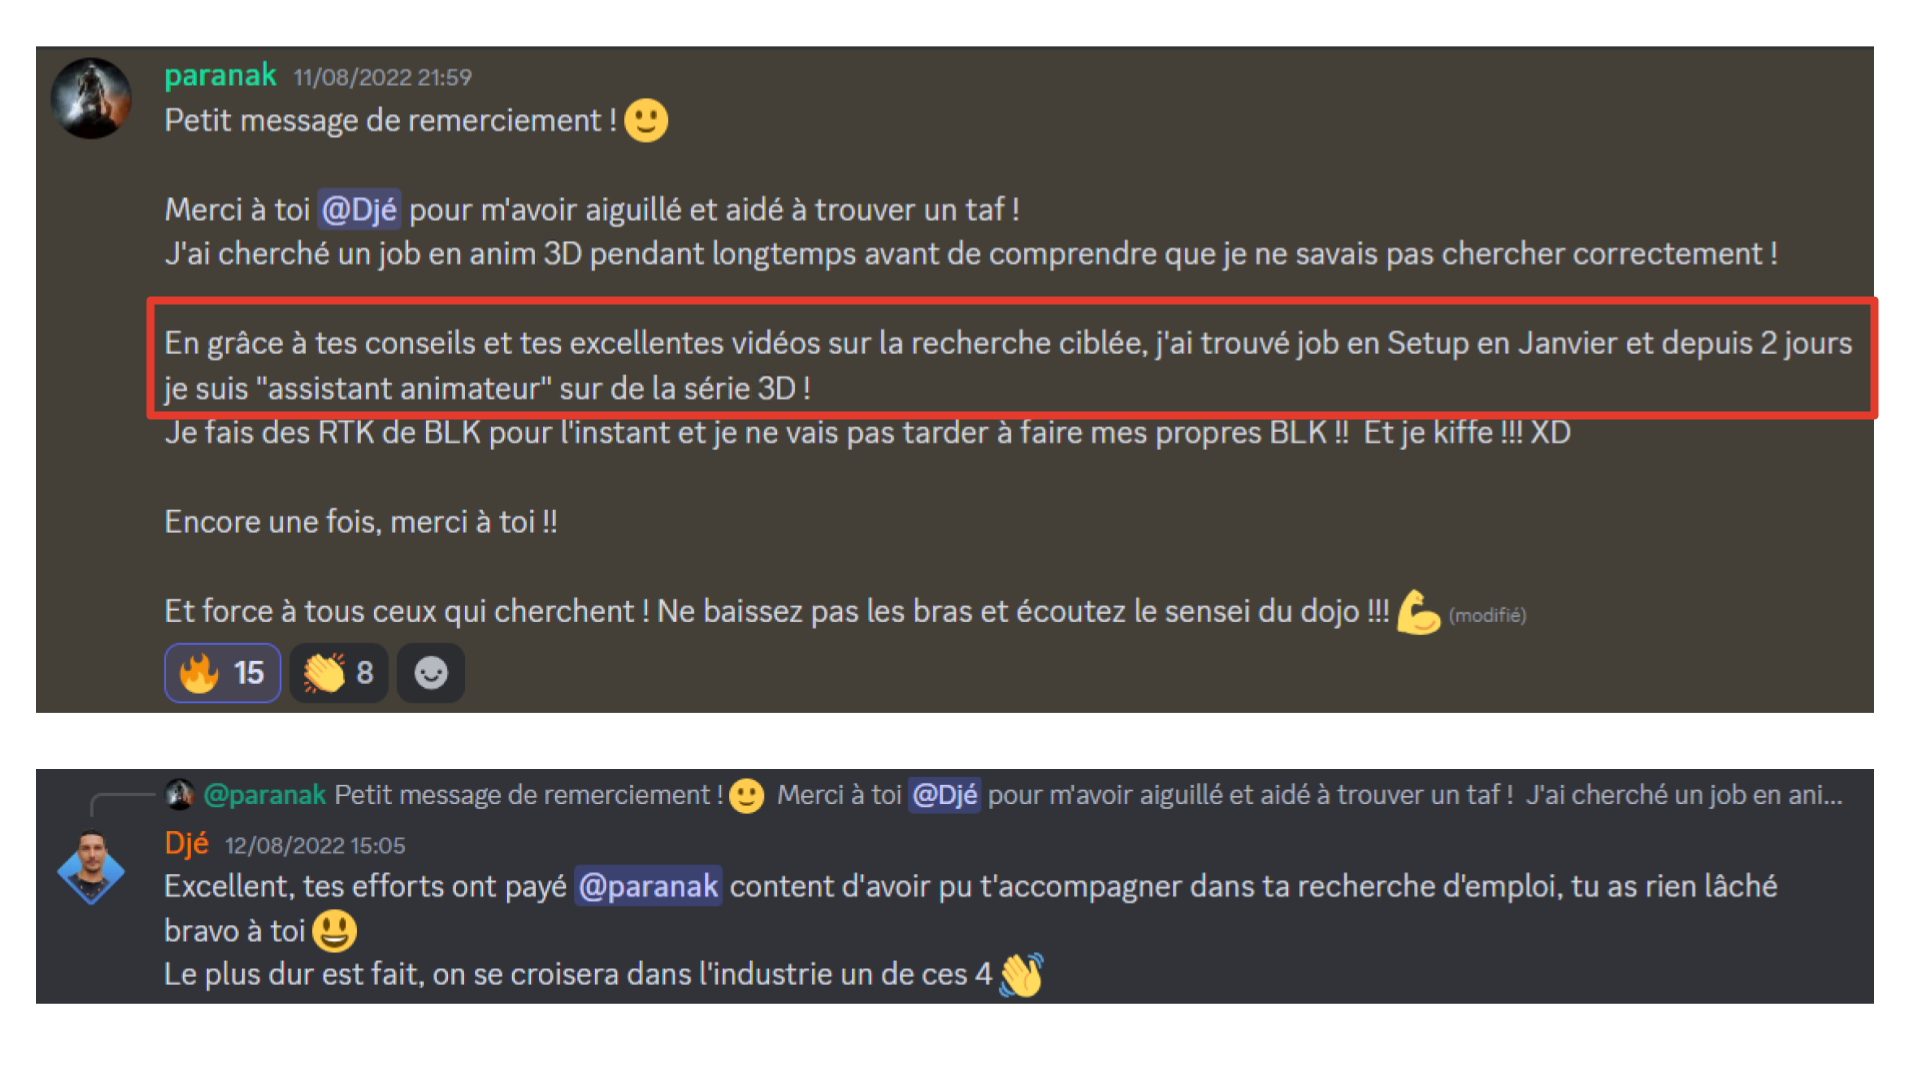Click the flexed biceps emoji
This screenshot has height=1080, width=1920.
click(1418, 612)
